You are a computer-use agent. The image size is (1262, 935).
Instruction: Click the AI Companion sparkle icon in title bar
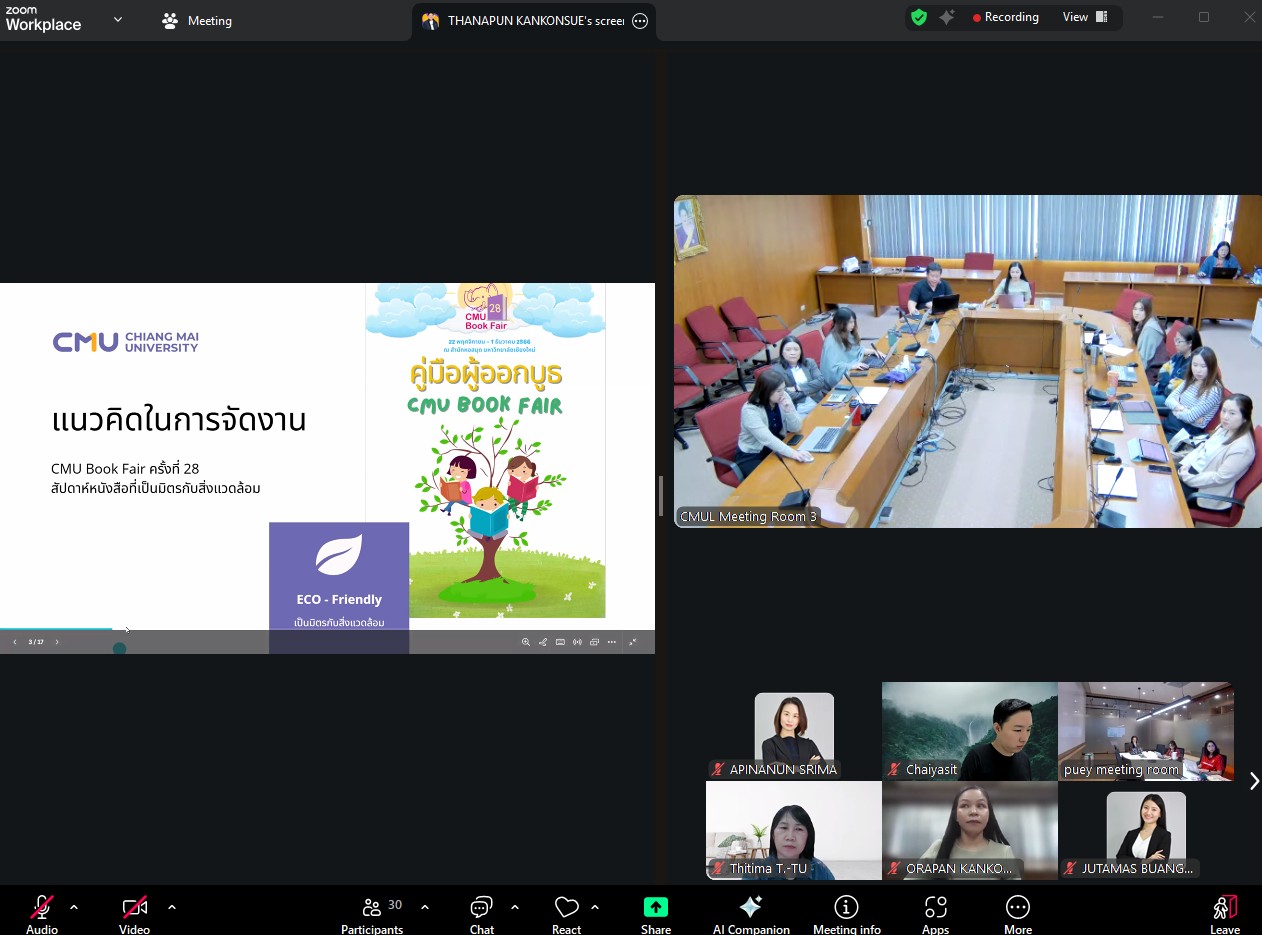pyautogui.click(x=946, y=17)
